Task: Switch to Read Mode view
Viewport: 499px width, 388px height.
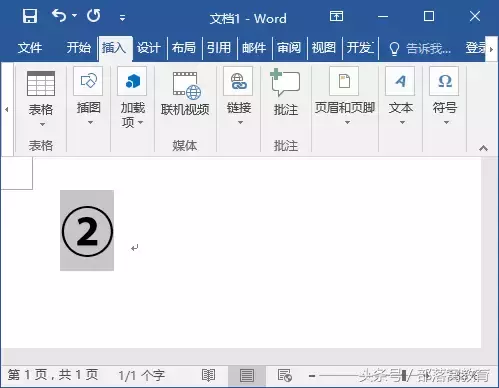Action: click(209, 375)
